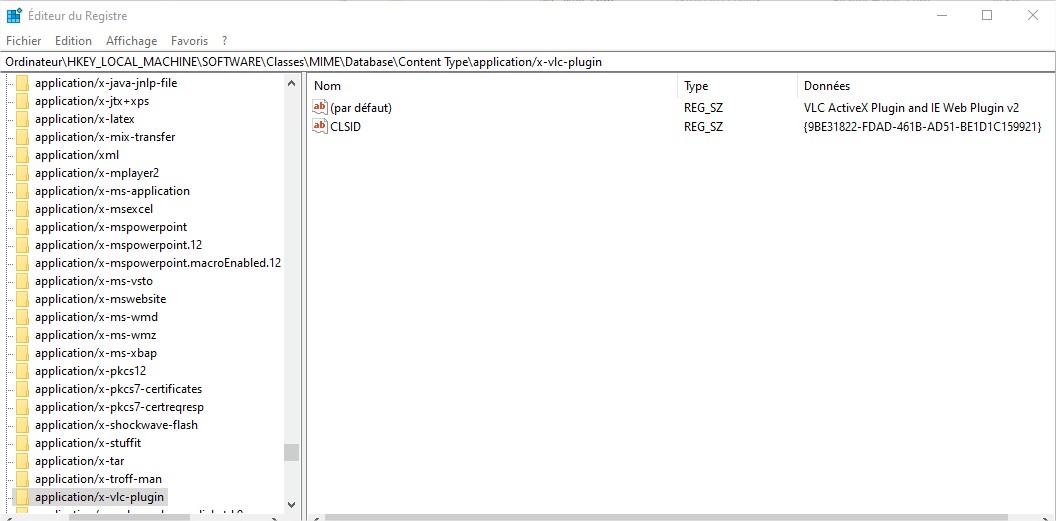The width and height of the screenshot is (1056, 521).
Task: Click the VLC ActiveX Plugin data value
Action: pyautogui.click(x=911, y=108)
